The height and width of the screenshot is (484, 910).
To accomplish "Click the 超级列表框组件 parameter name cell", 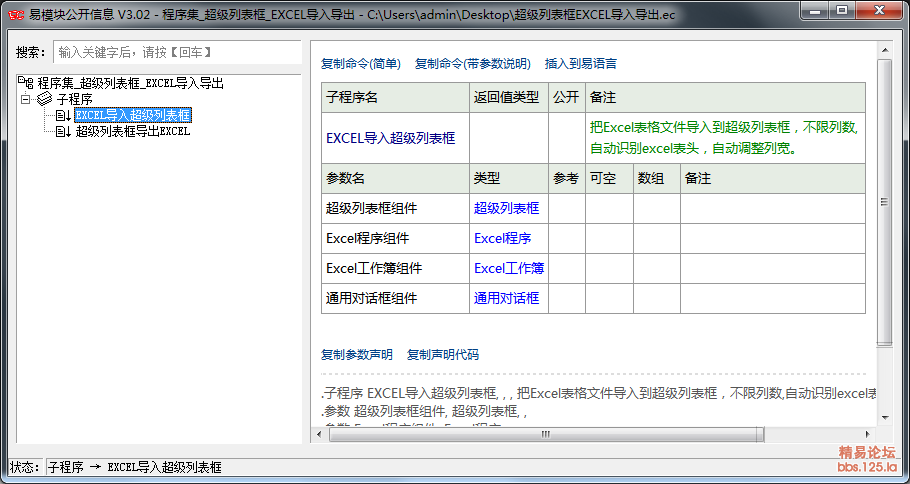I will coord(395,208).
